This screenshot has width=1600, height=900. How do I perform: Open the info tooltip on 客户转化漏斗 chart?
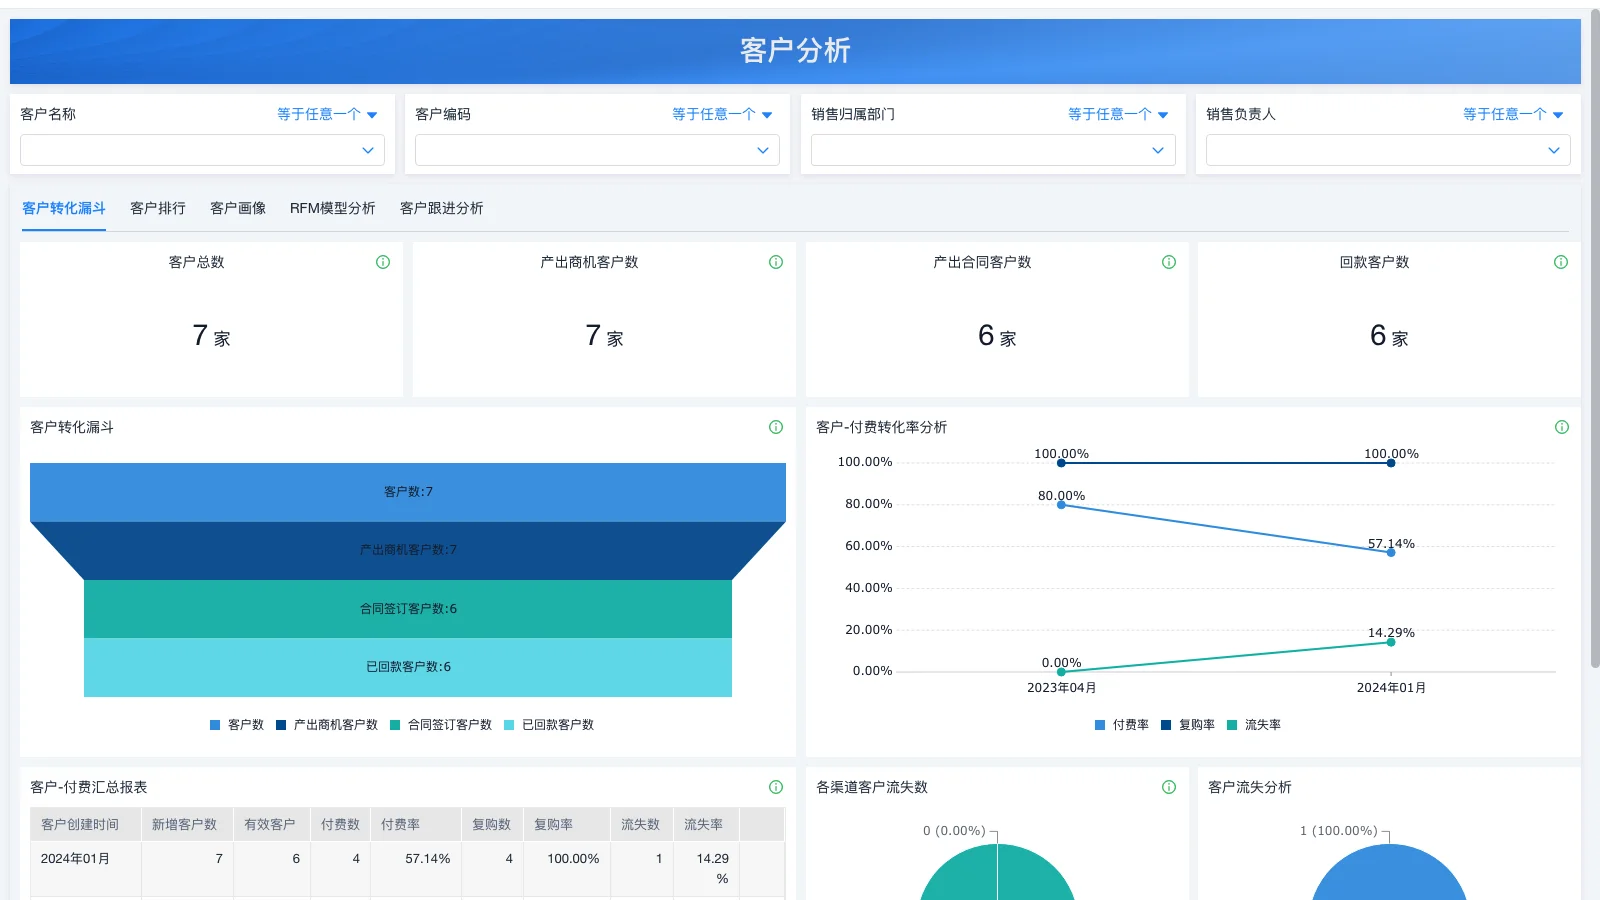[775, 426]
